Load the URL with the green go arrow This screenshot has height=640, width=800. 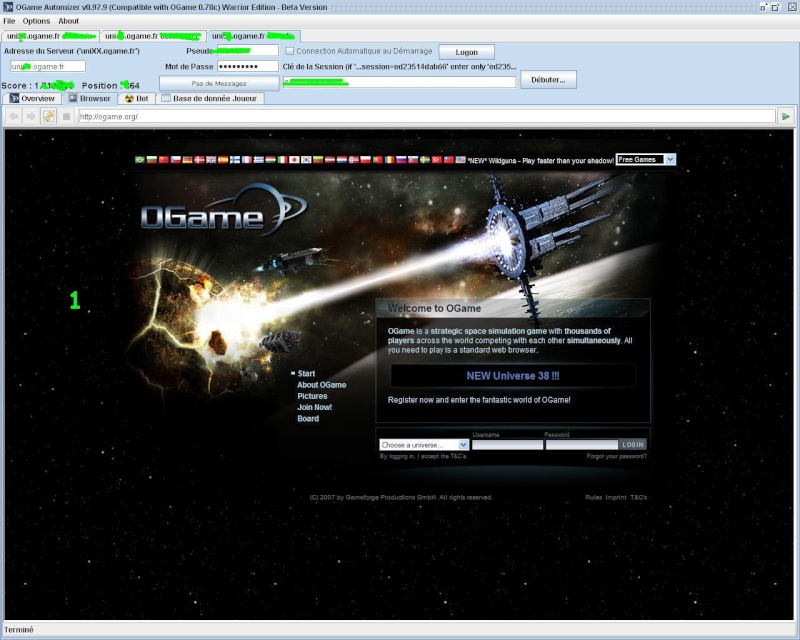point(786,116)
